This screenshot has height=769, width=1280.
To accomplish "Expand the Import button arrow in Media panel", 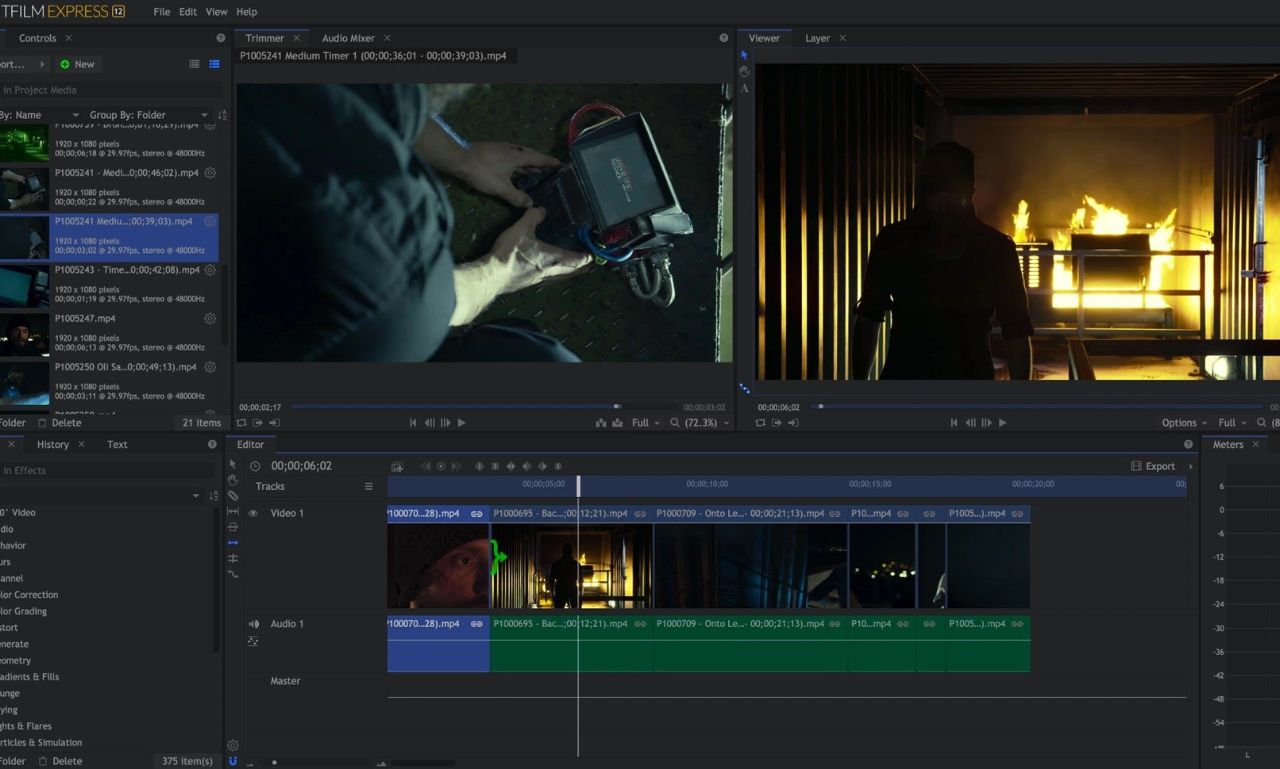I will point(42,64).
